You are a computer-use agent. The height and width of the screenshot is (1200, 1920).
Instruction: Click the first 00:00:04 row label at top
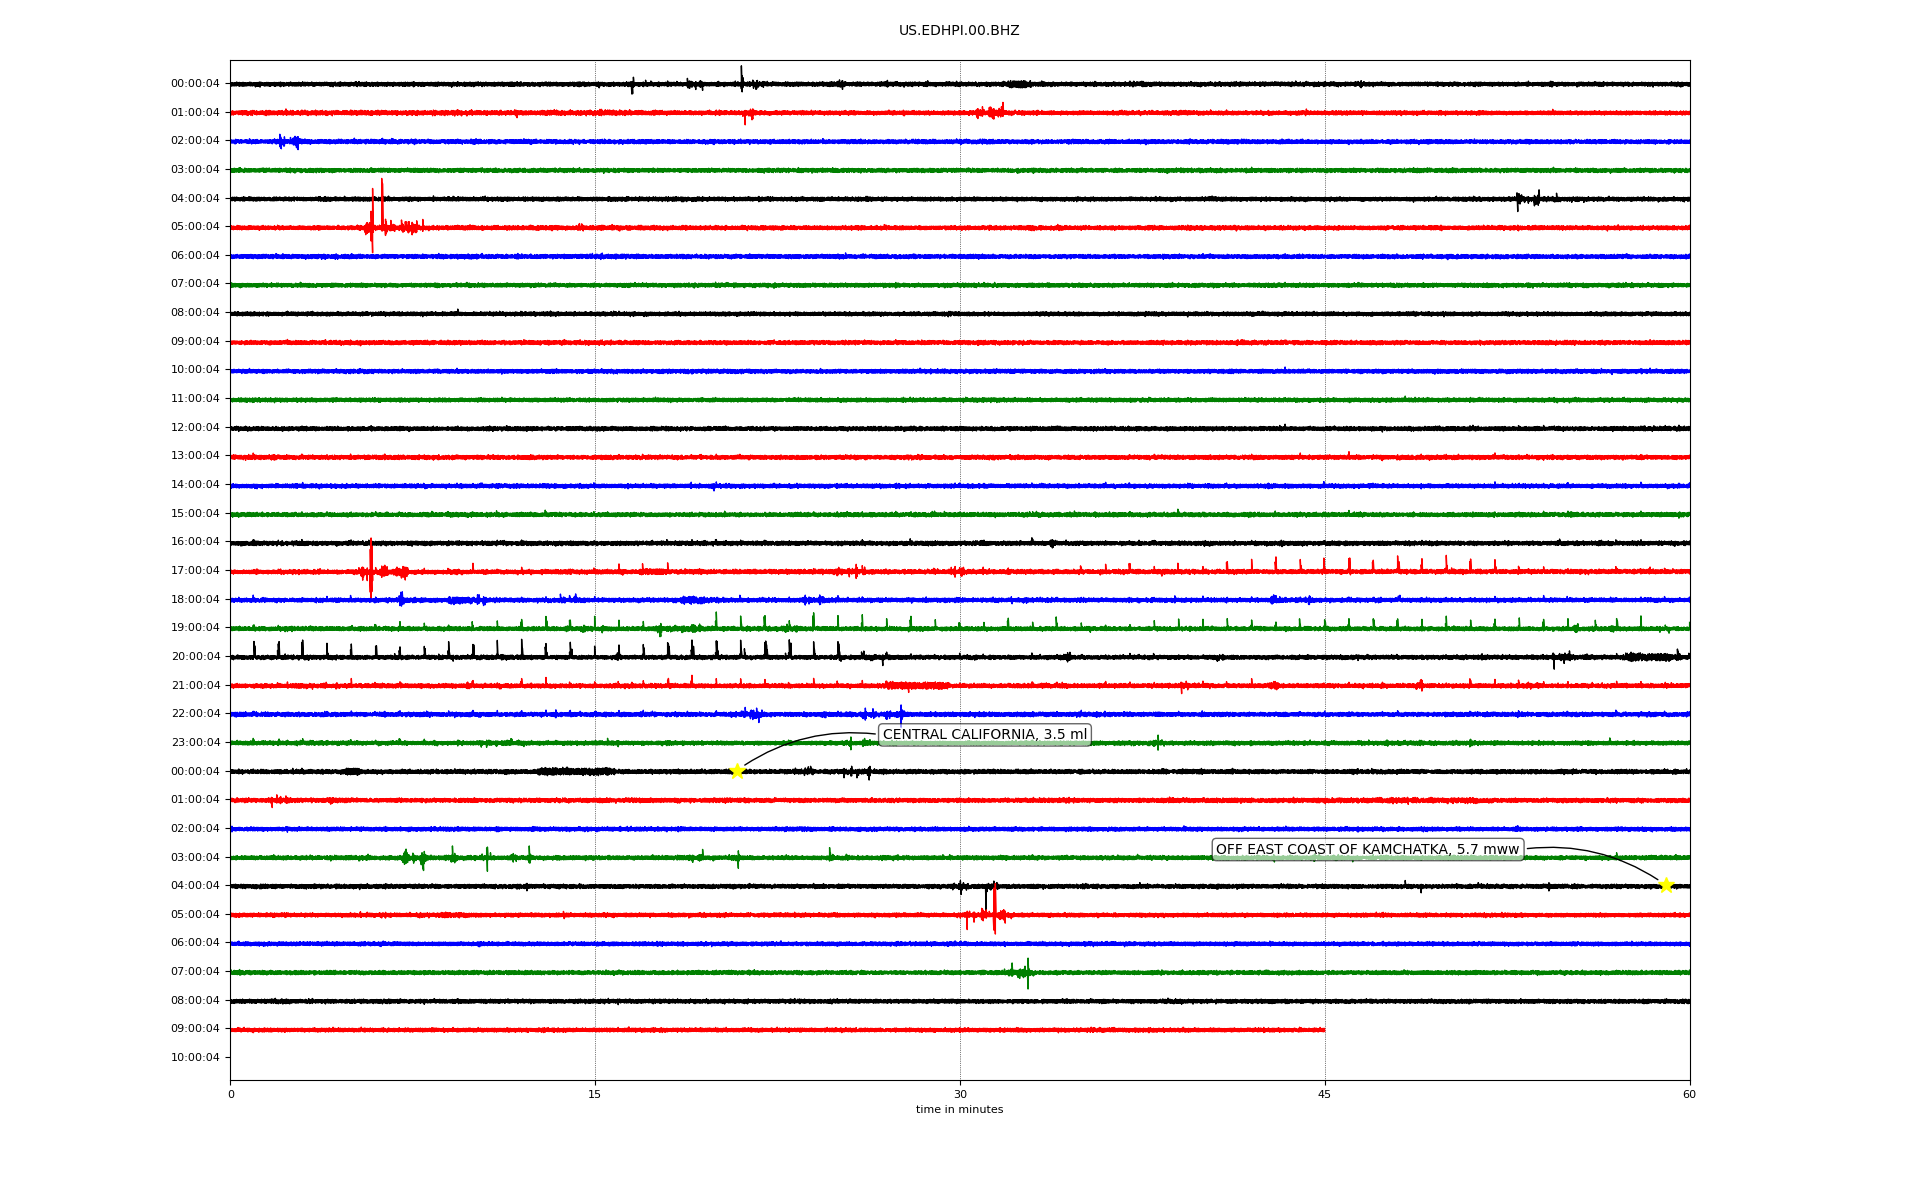195,84
